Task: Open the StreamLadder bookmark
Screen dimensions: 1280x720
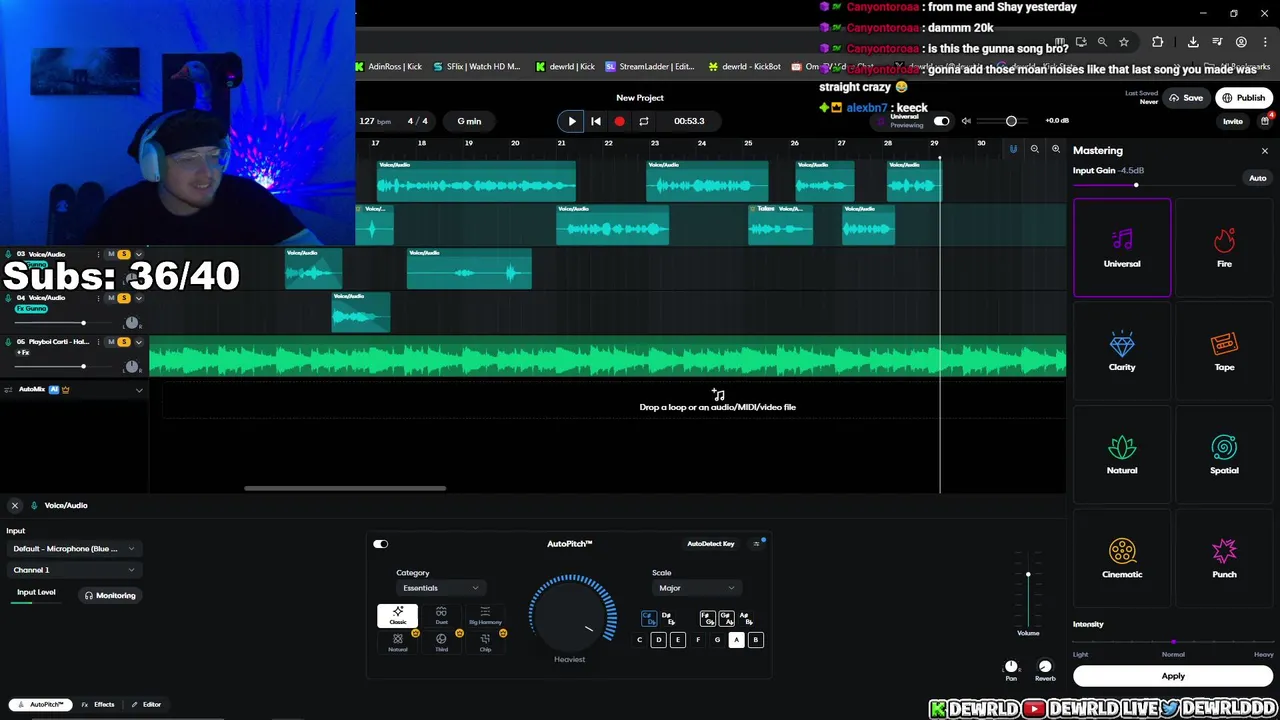Action: pos(650,67)
